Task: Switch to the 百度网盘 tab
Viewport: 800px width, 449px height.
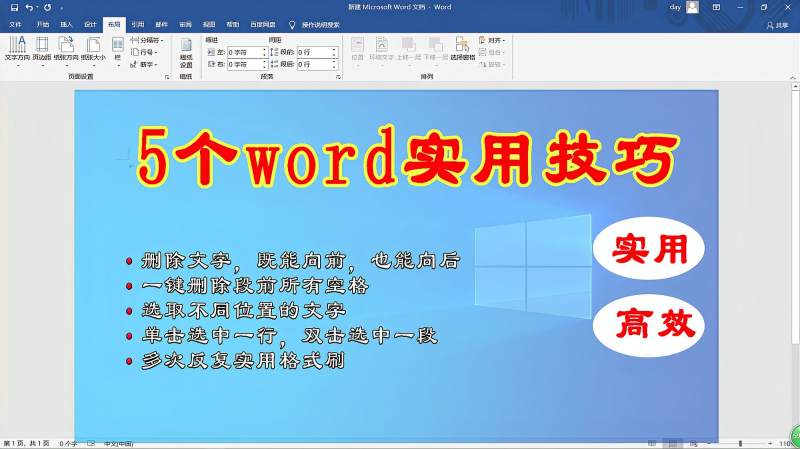Action: pyautogui.click(x=263, y=24)
